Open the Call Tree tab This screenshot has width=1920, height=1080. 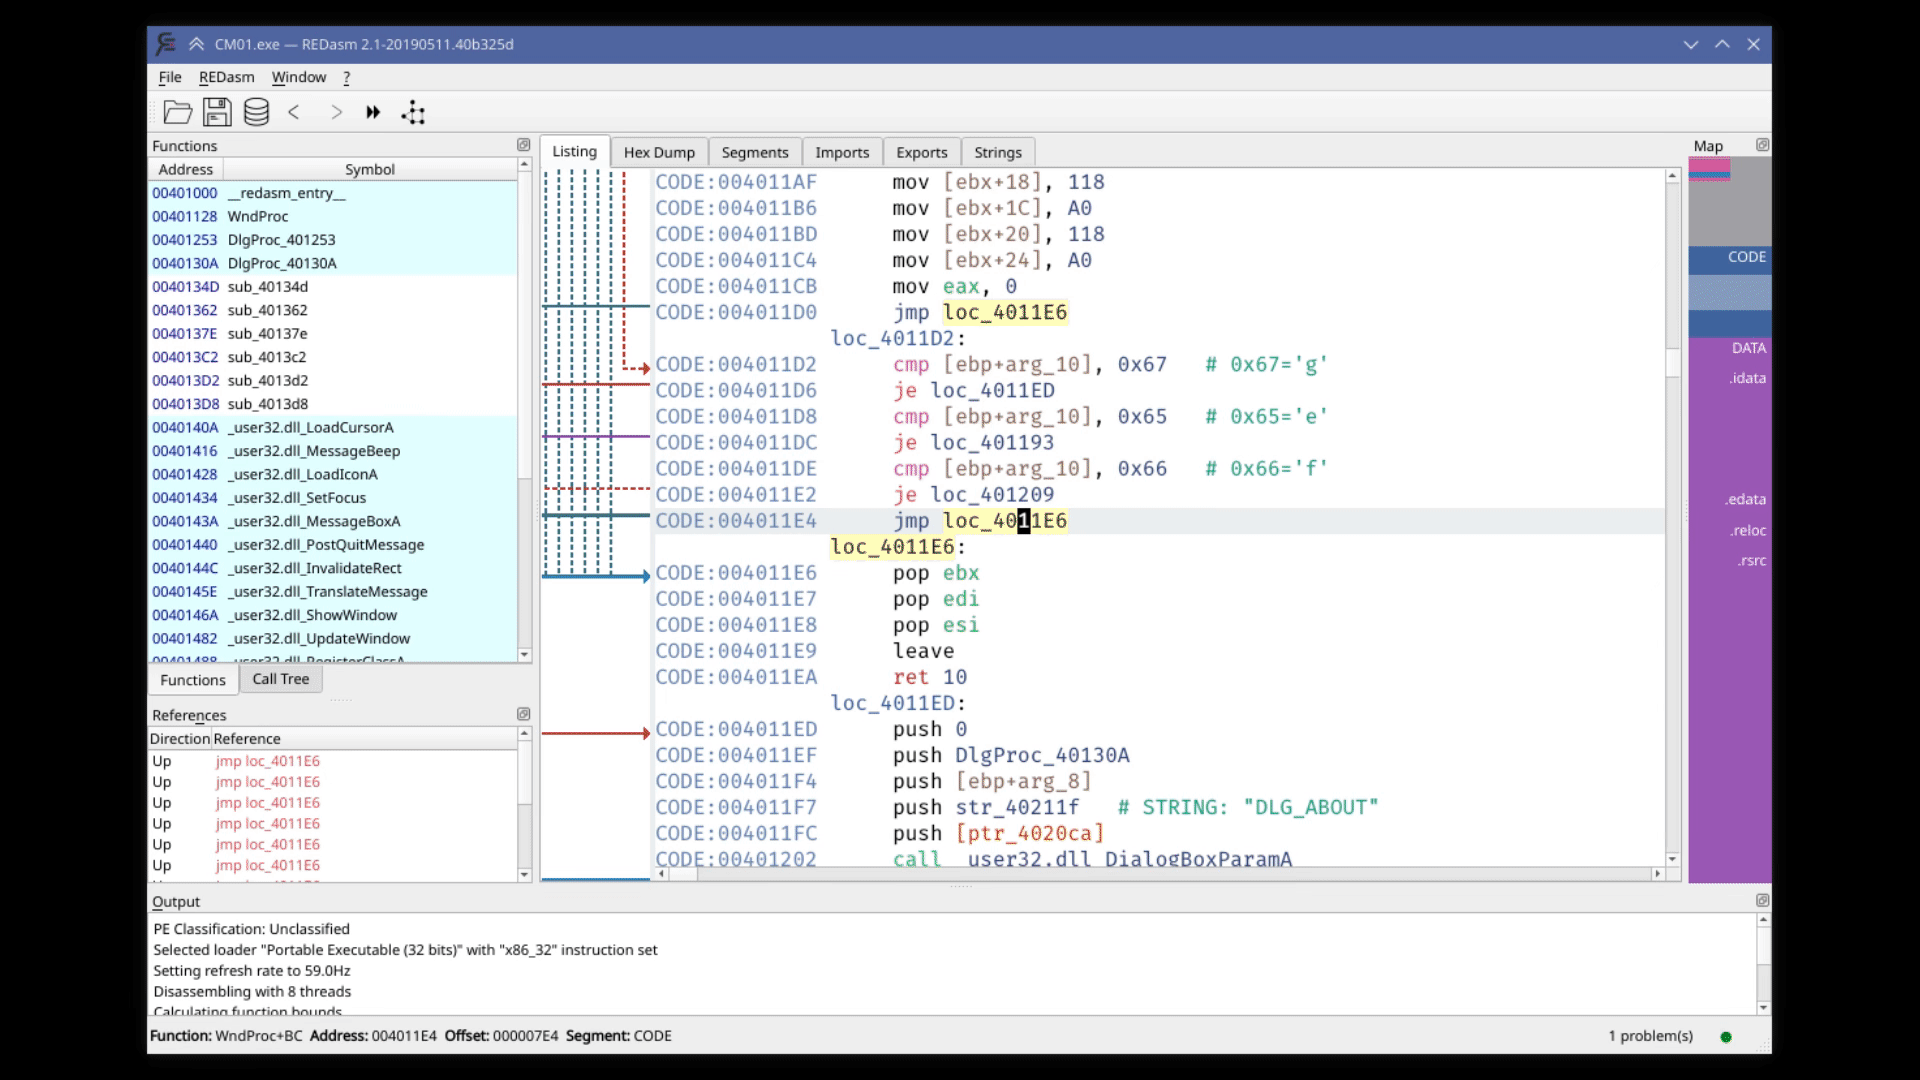pyautogui.click(x=280, y=679)
